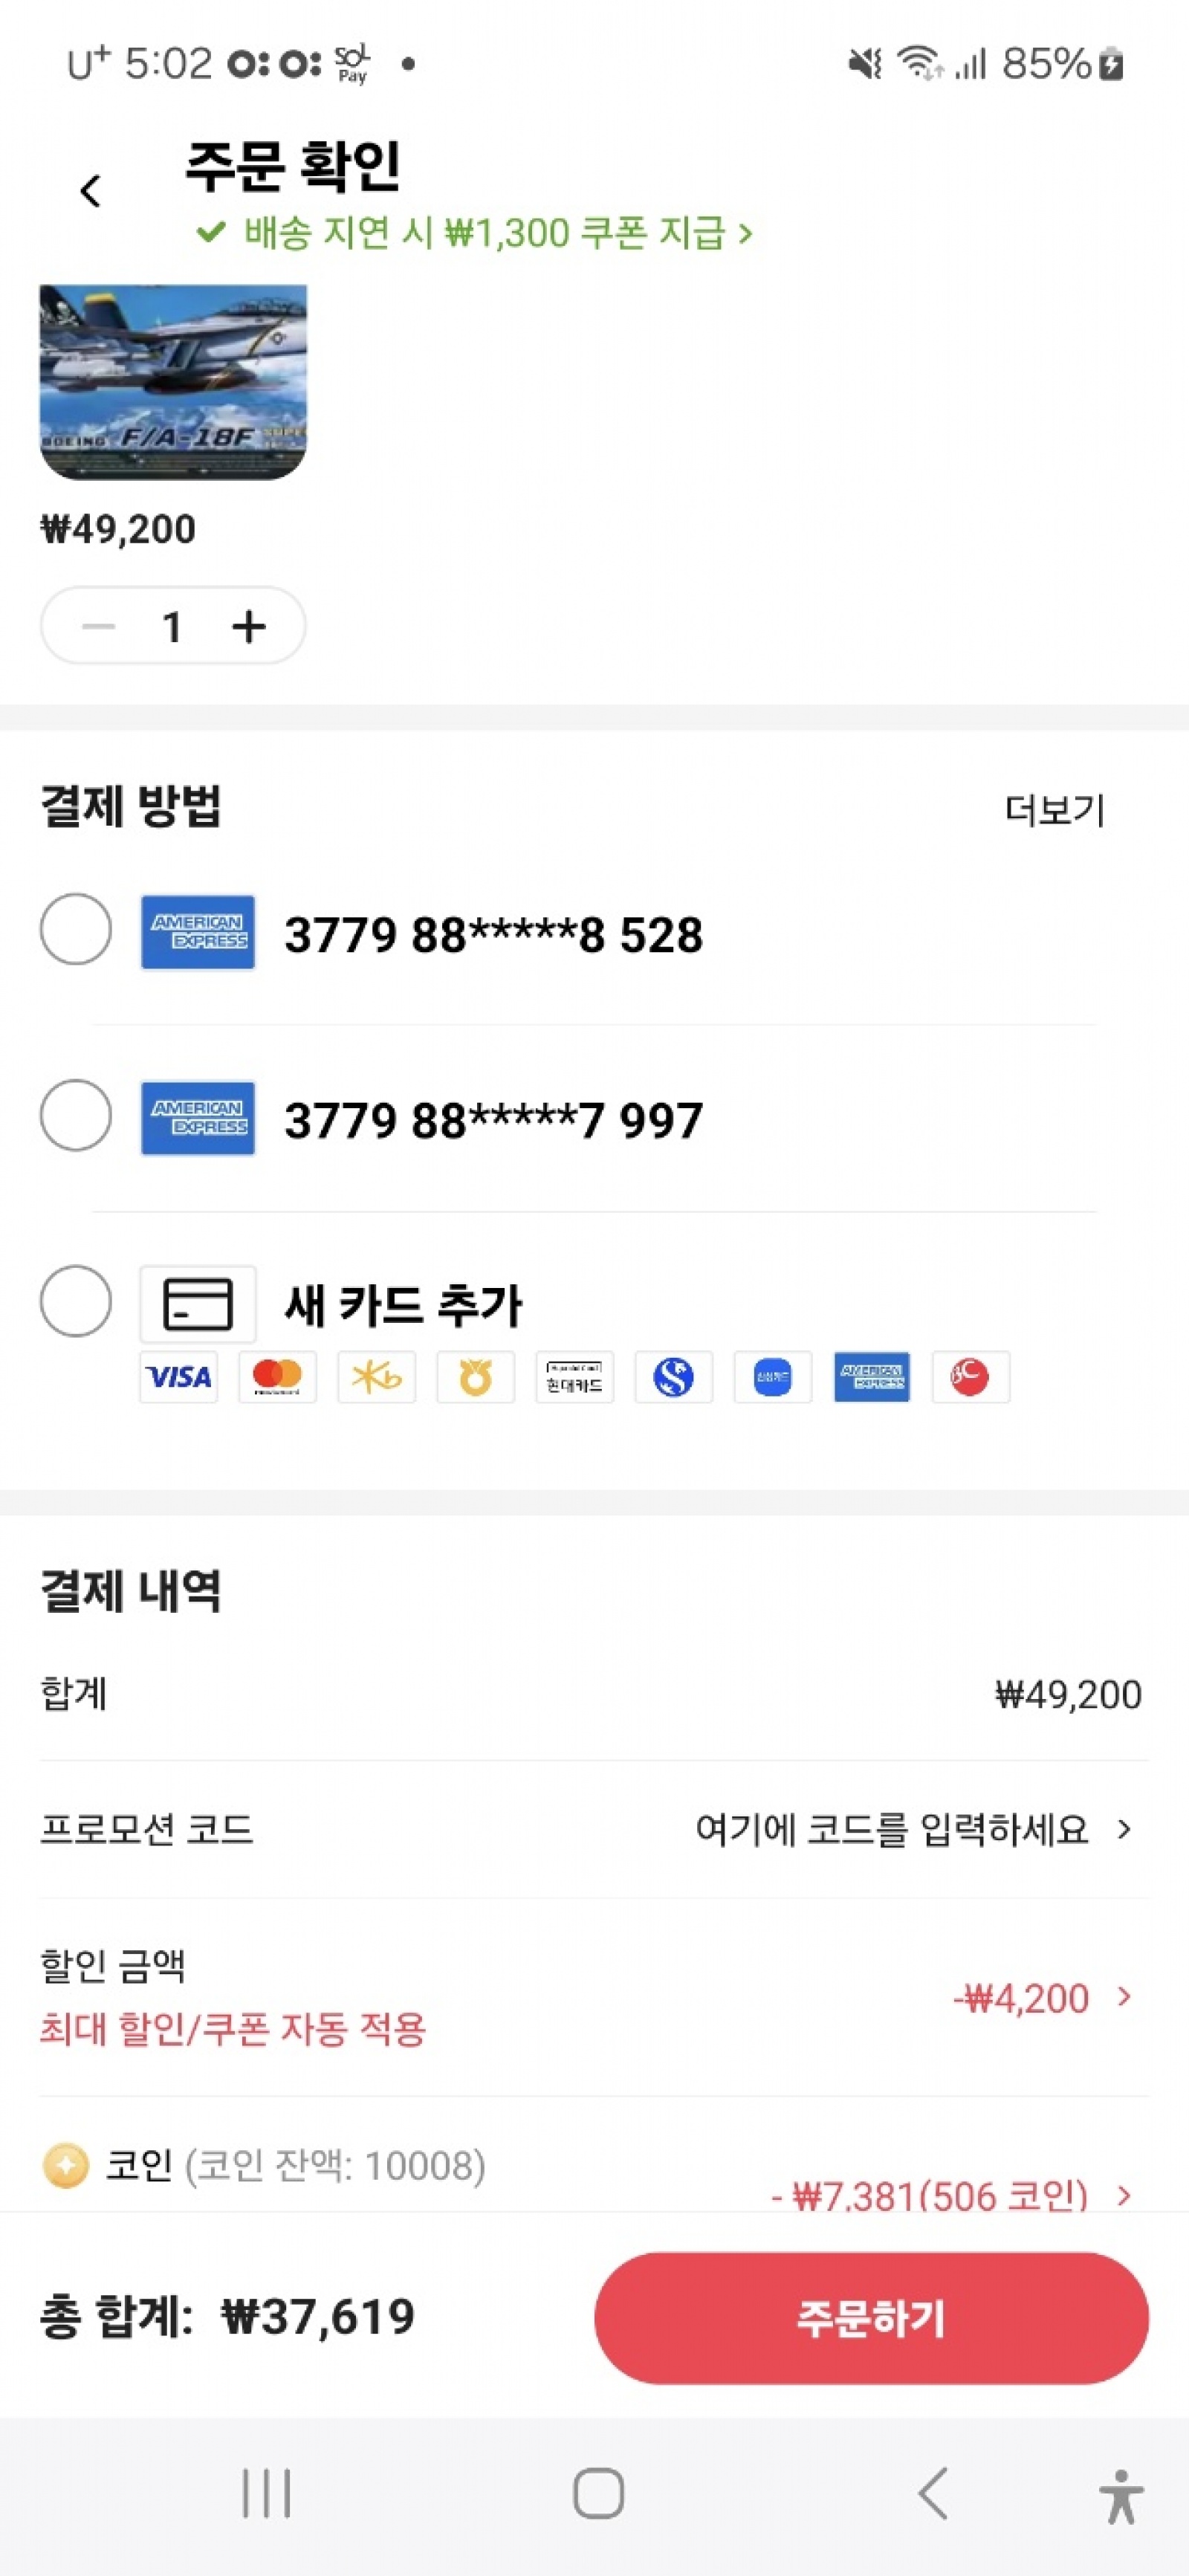The image size is (1189, 2576).
Task: Tap the back arrow beside 주문 확인
Action: tap(91, 190)
